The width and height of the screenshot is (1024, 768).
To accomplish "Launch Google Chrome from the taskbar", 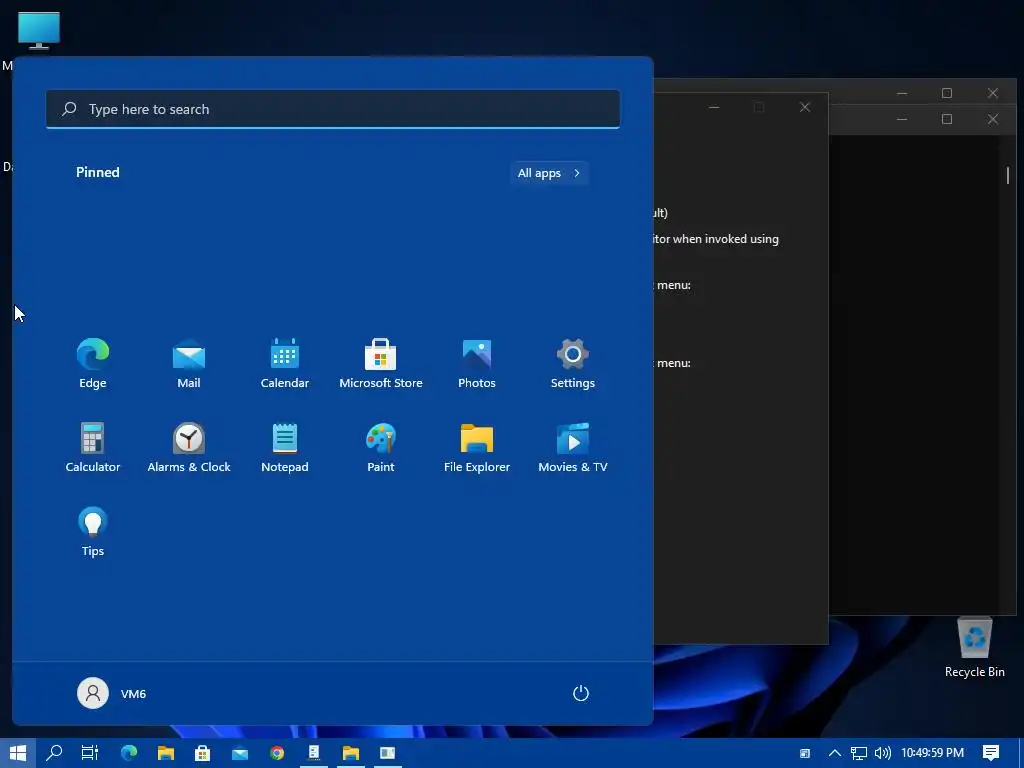I will tap(277, 753).
